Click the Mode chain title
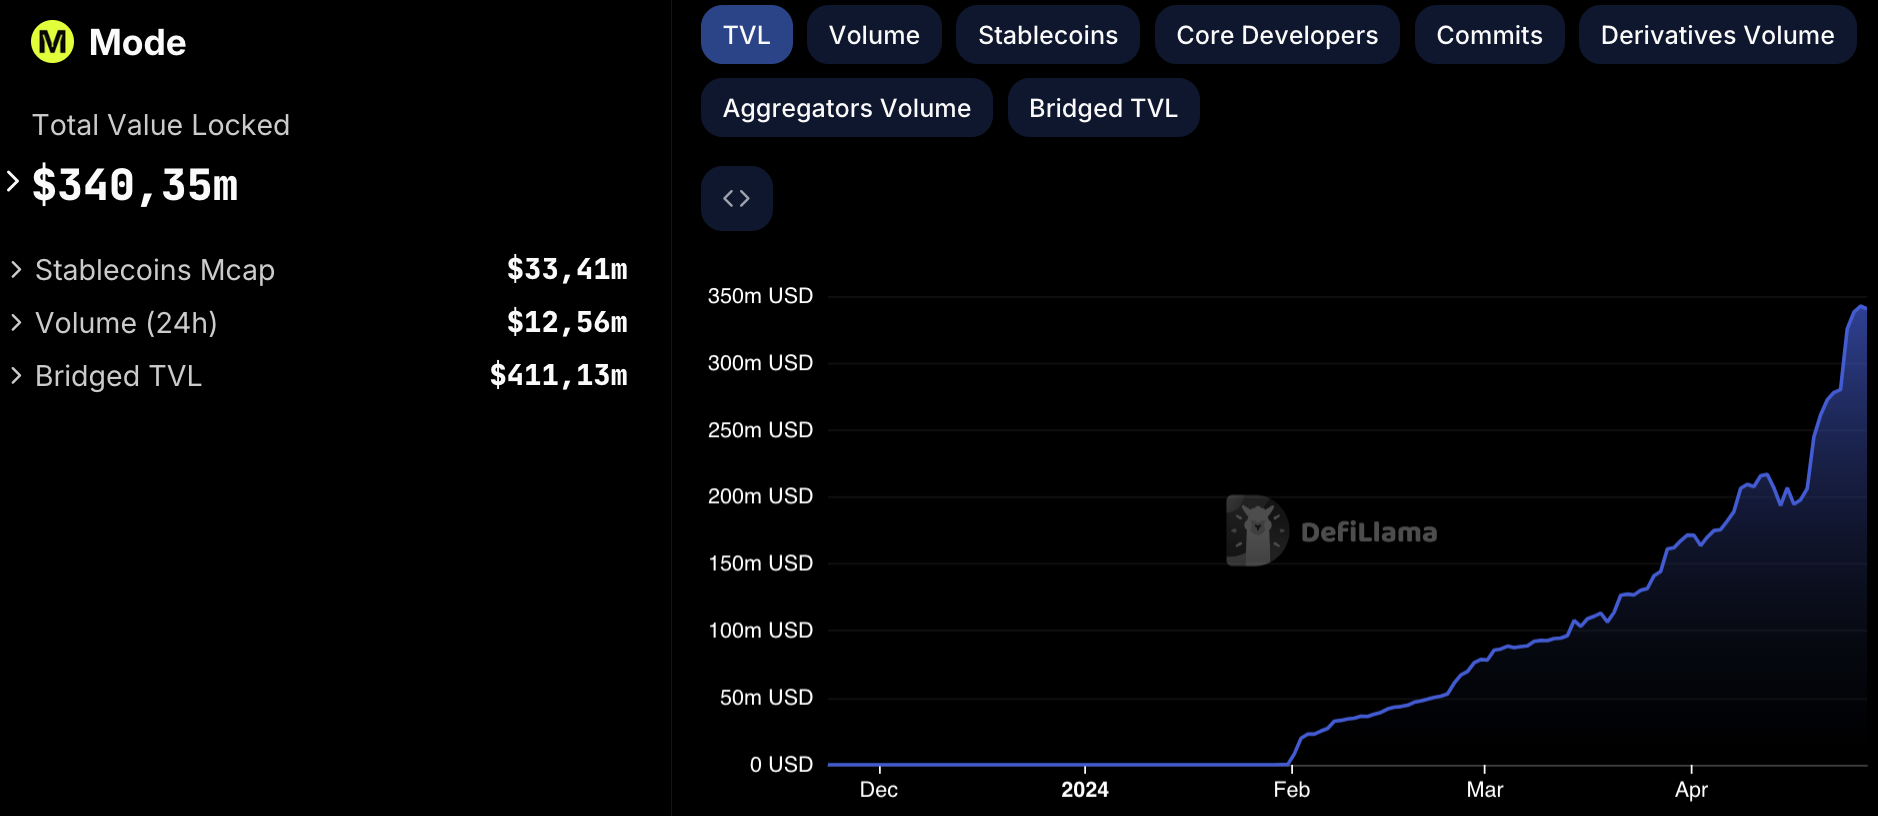The width and height of the screenshot is (1878, 816). (137, 43)
